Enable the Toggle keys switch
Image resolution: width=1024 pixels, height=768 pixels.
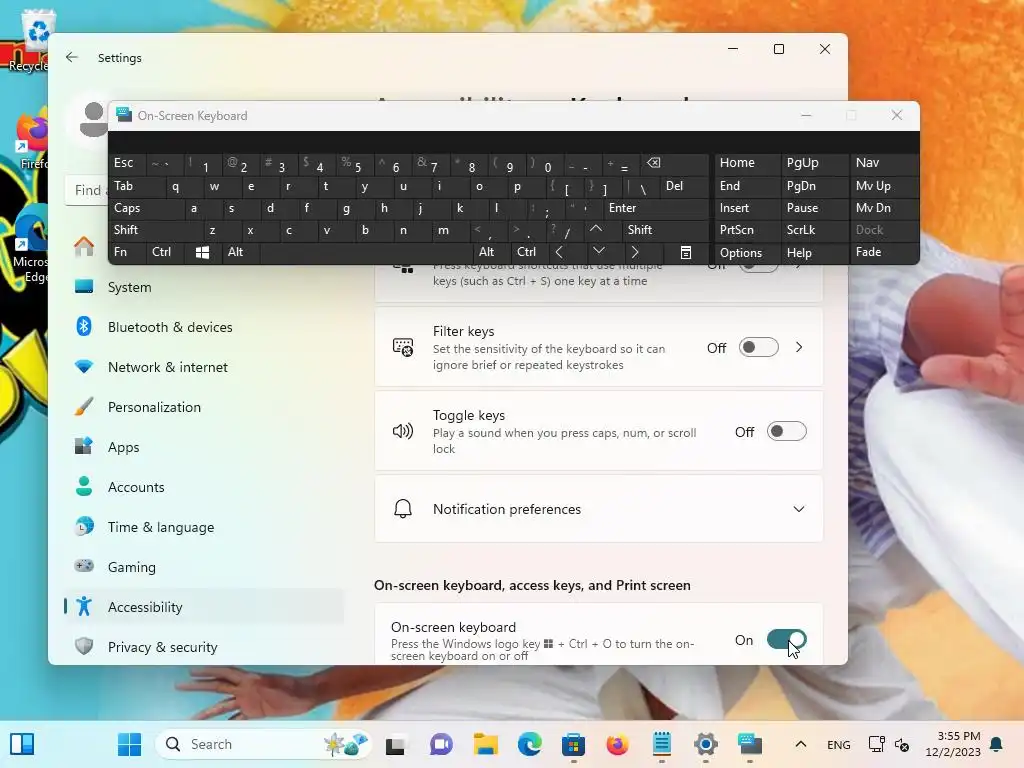[x=786, y=432]
